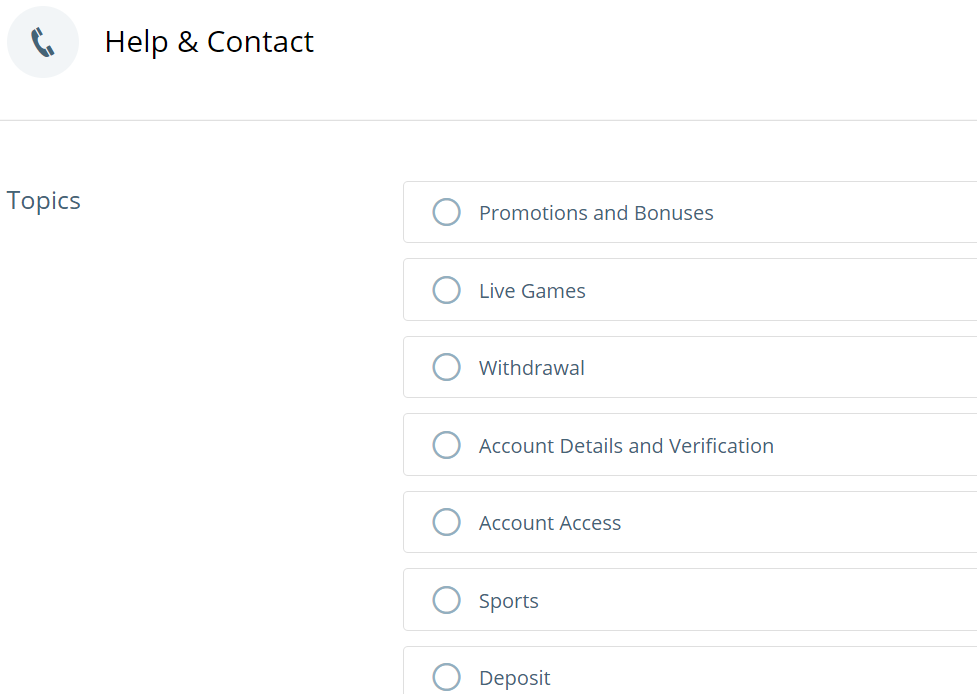This screenshot has width=977, height=694.
Task: Click the Deposit topic label text
Action: click(x=515, y=678)
